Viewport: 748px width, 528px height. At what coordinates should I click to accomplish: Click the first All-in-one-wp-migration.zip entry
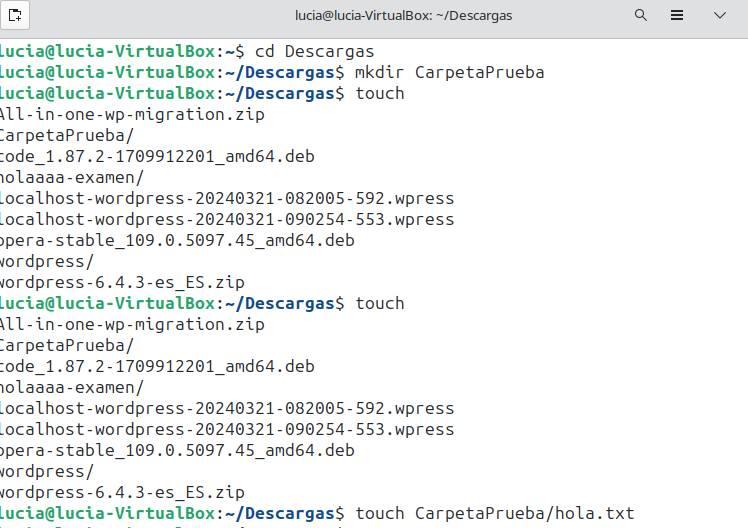coord(132,114)
